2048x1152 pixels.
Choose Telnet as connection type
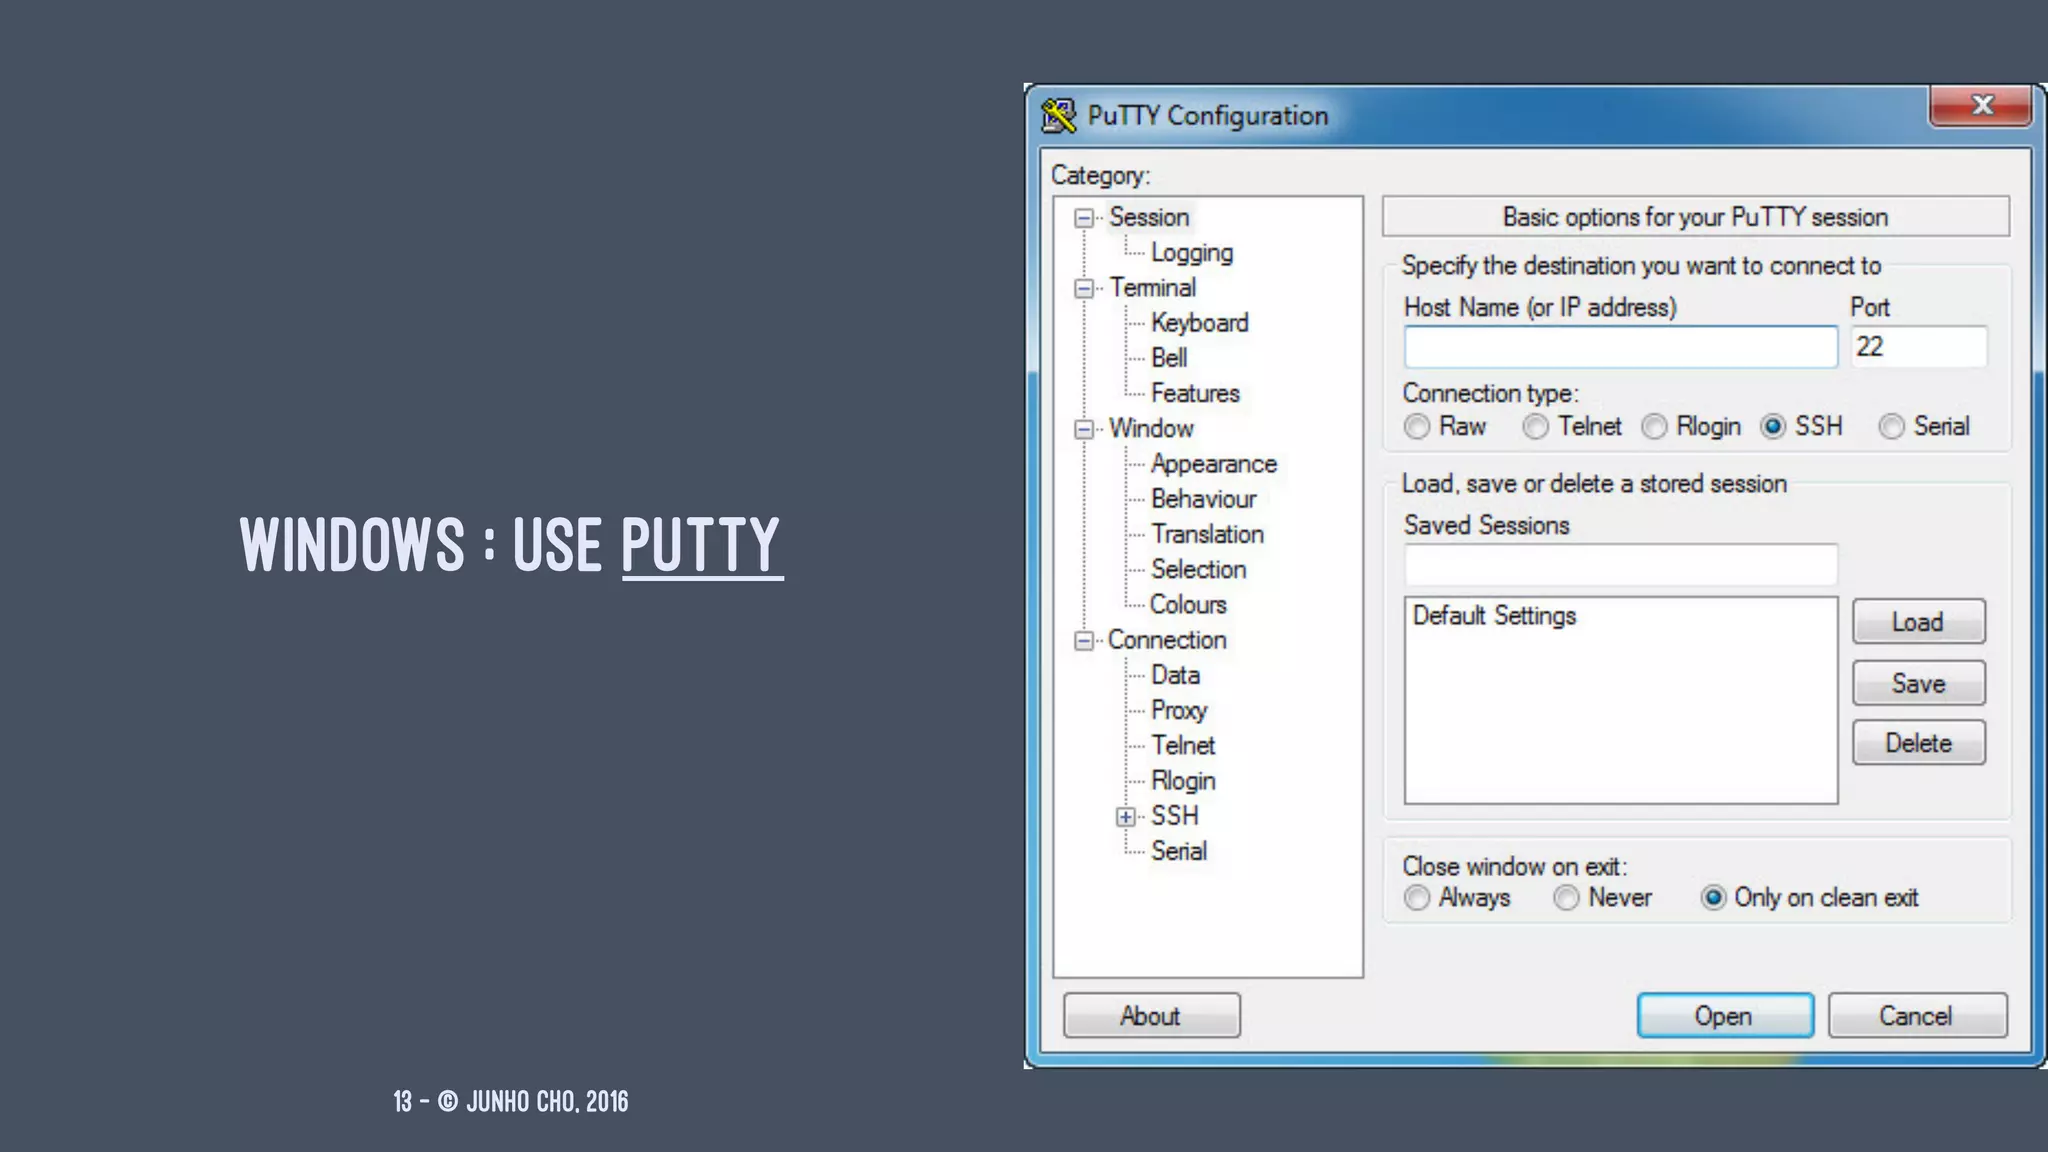1535,427
